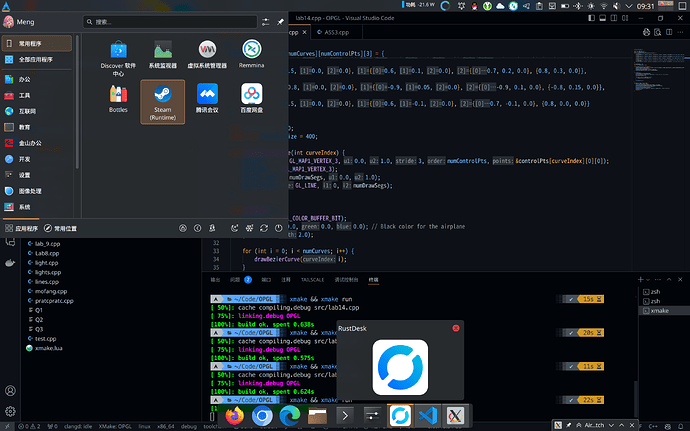
Task: Open the cloud sync tray icon
Action: coord(500,6)
